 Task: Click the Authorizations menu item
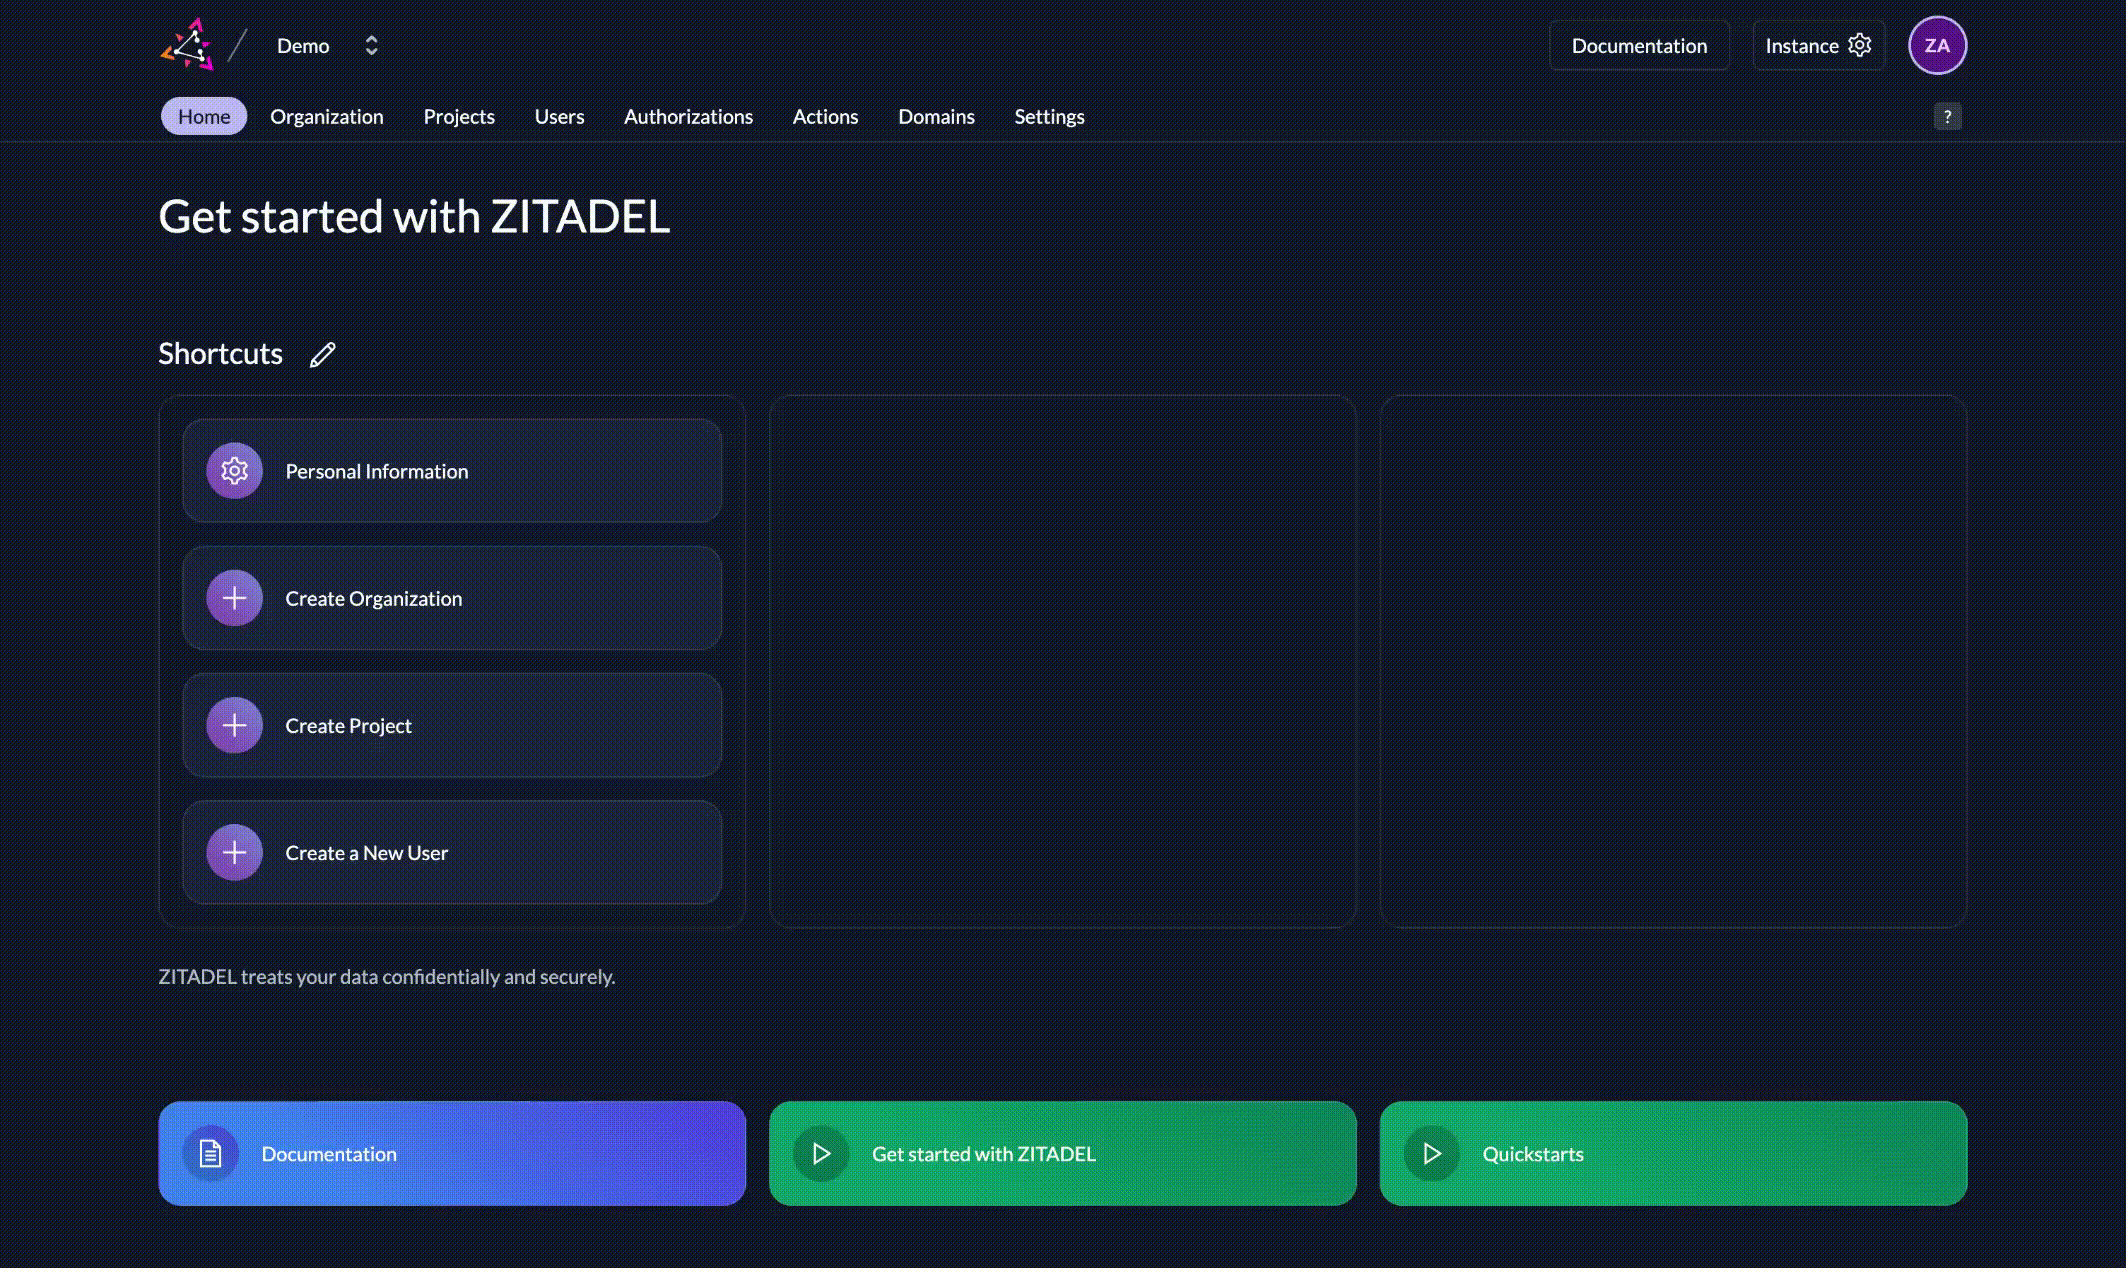(688, 115)
